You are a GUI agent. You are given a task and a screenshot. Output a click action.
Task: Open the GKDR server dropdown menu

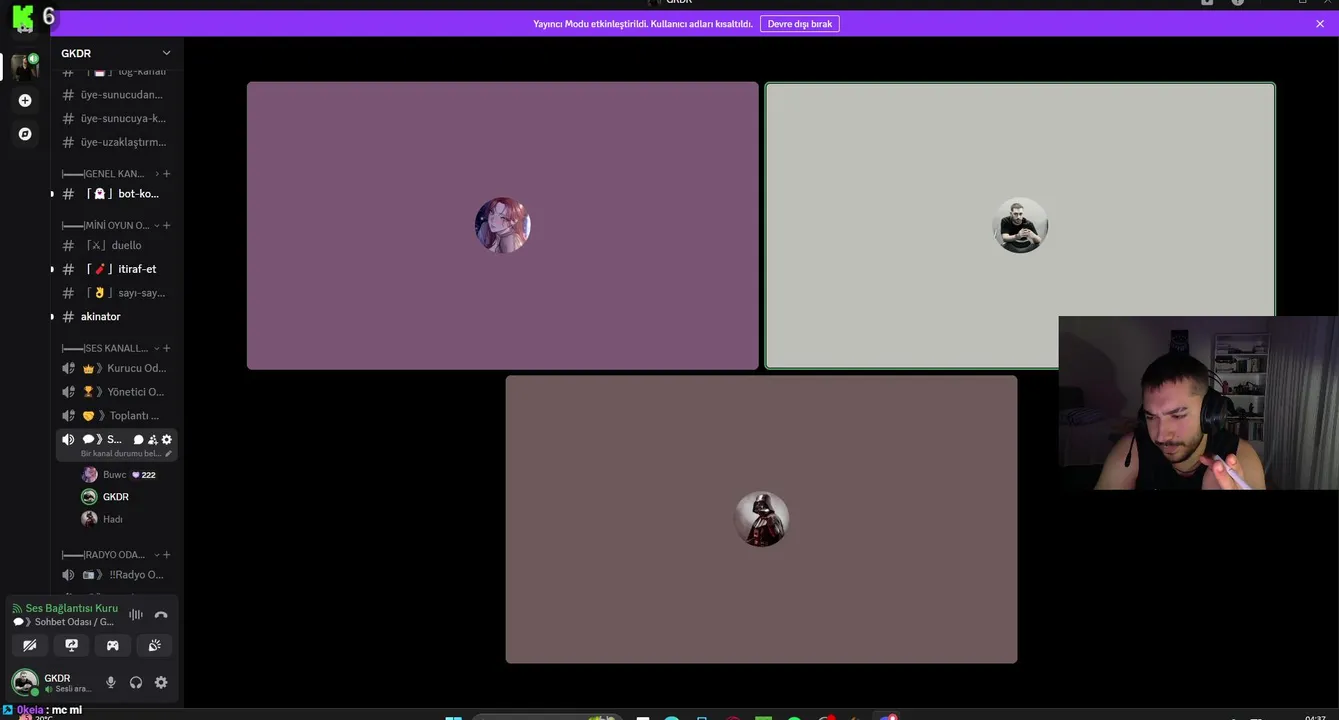point(116,53)
